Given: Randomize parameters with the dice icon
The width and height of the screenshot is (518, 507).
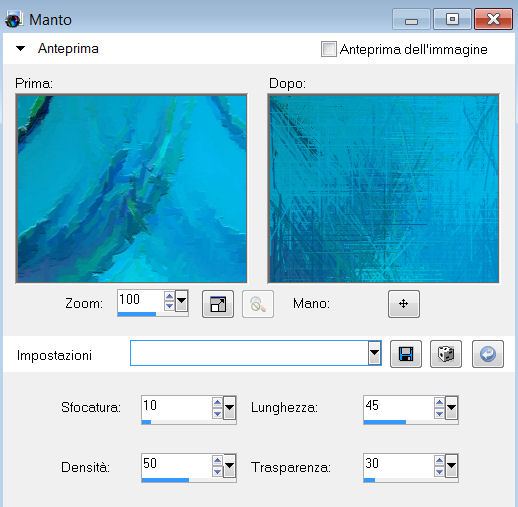Looking at the screenshot, I should pos(446,354).
